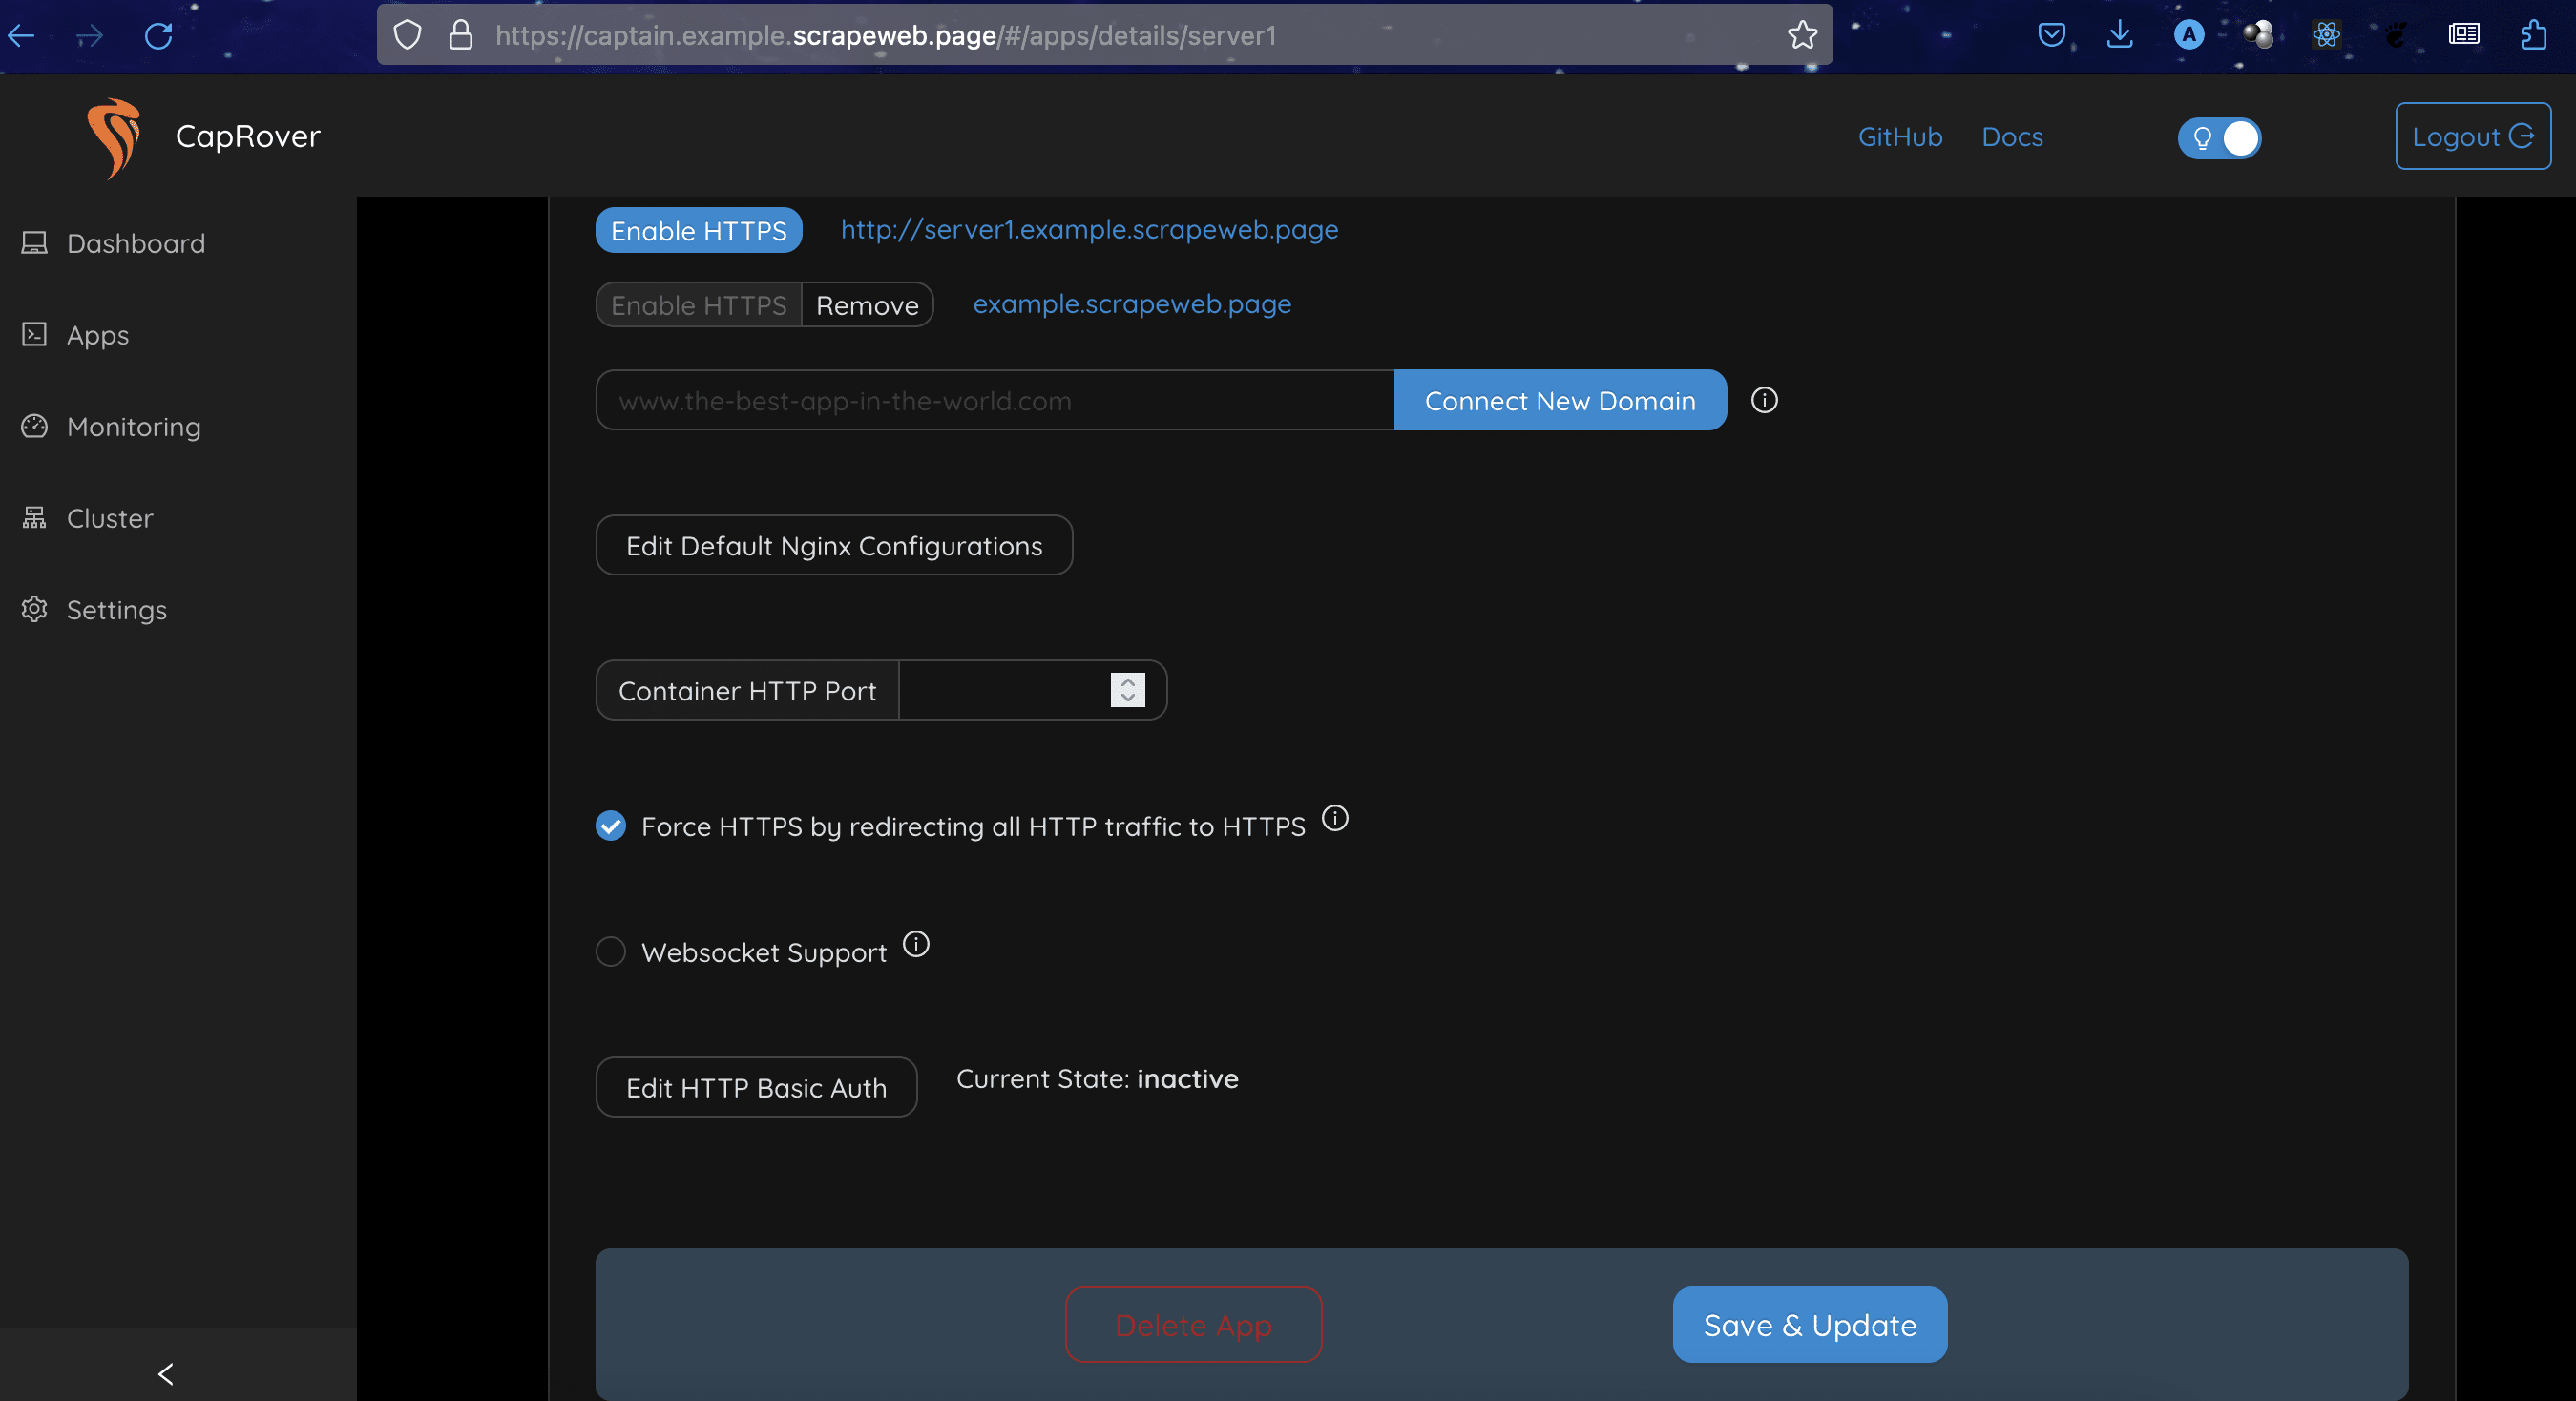The height and width of the screenshot is (1401, 2576).
Task: Go to Monitoring in the sidebar
Action: (x=133, y=427)
